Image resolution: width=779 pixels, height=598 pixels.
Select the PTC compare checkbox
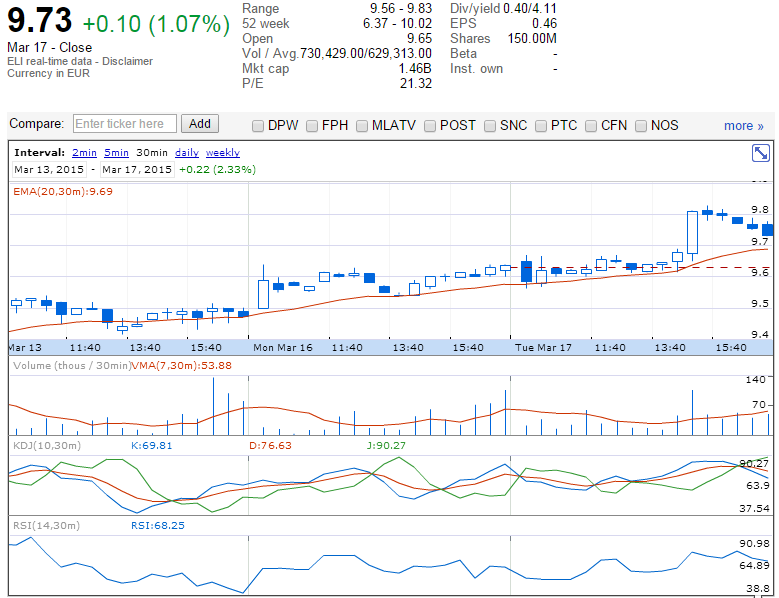(x=541, y=126)
